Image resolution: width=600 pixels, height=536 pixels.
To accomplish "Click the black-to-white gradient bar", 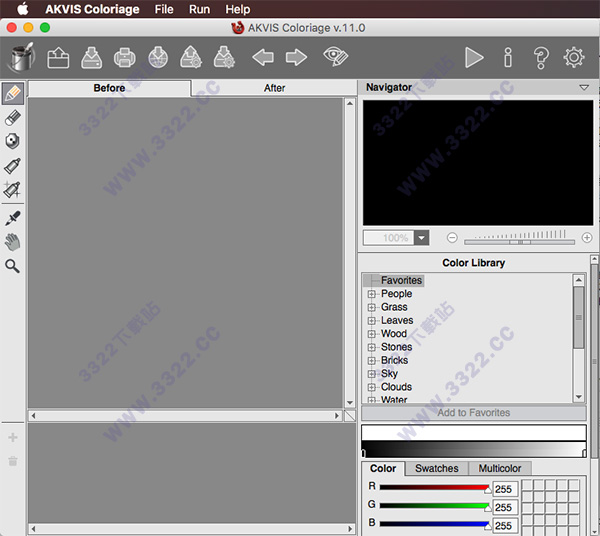I will click(474, 449).
